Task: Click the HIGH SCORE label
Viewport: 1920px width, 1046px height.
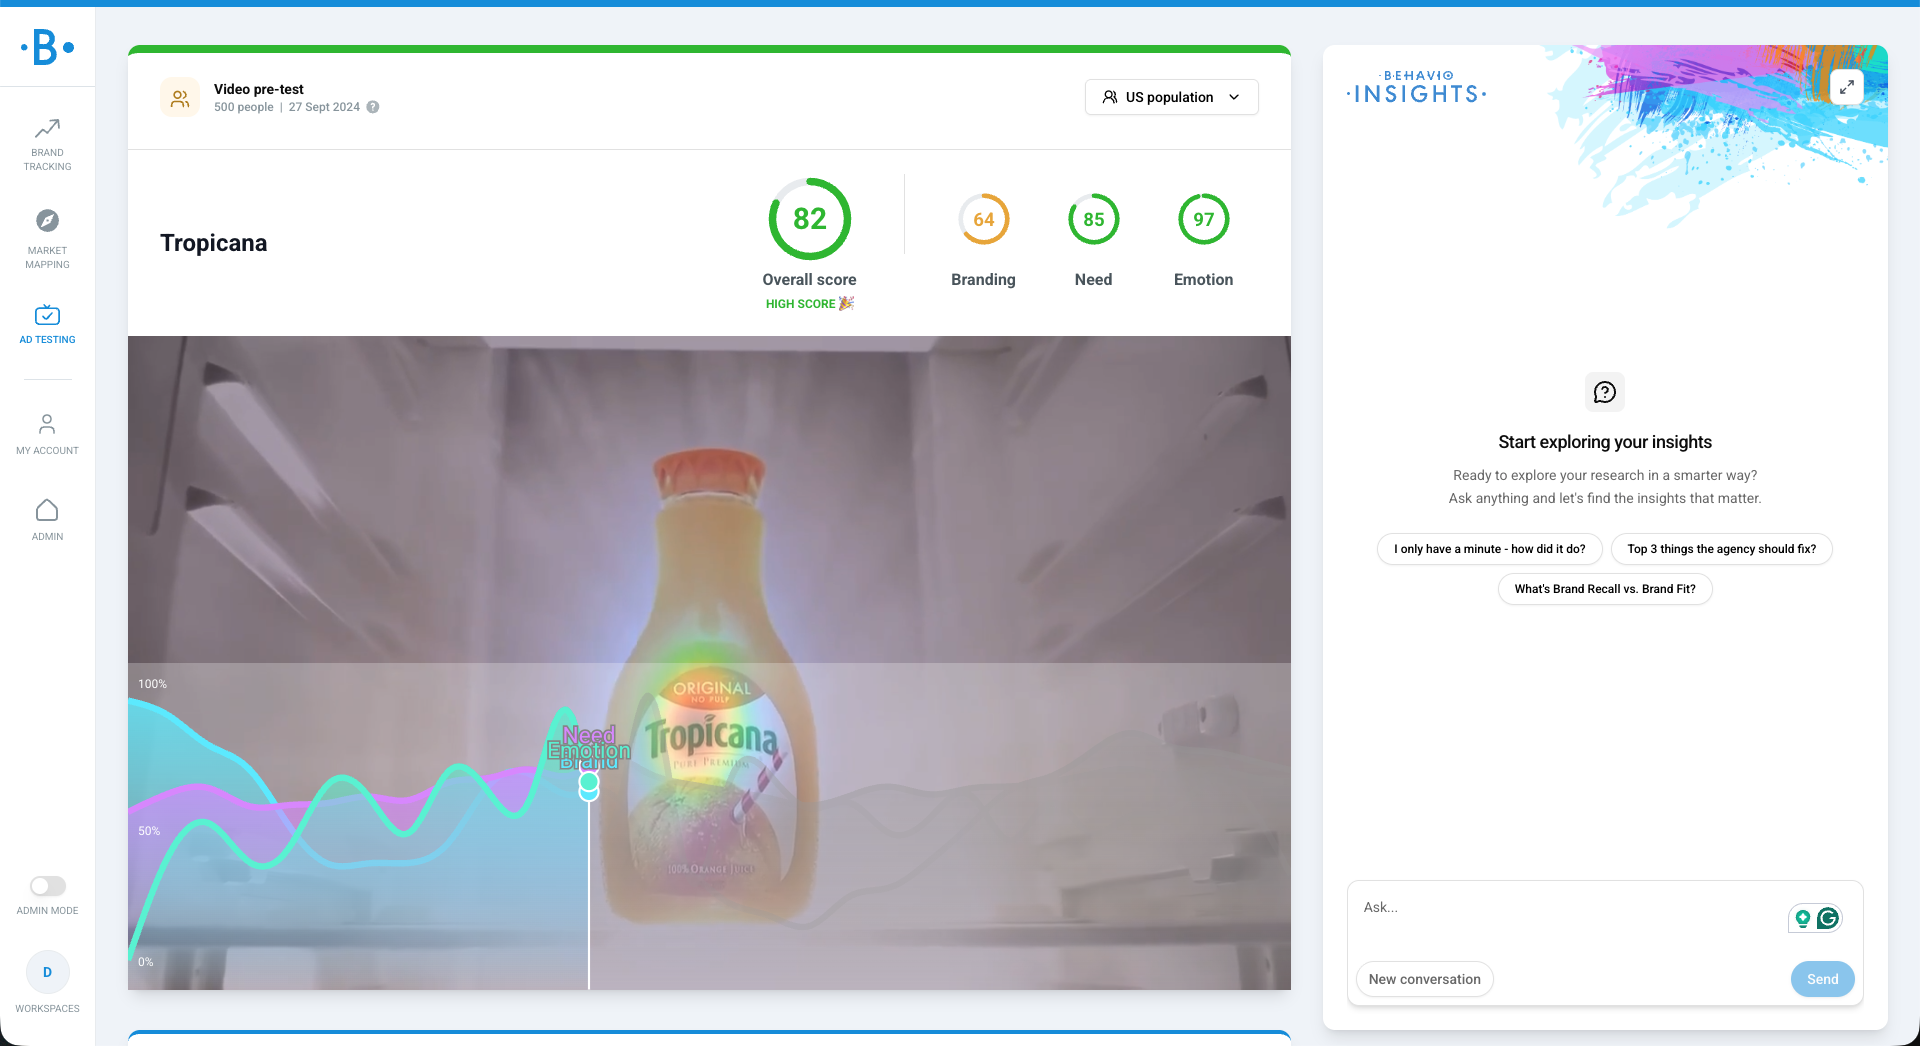Action: pyautogui.click(x=810, y=304)
